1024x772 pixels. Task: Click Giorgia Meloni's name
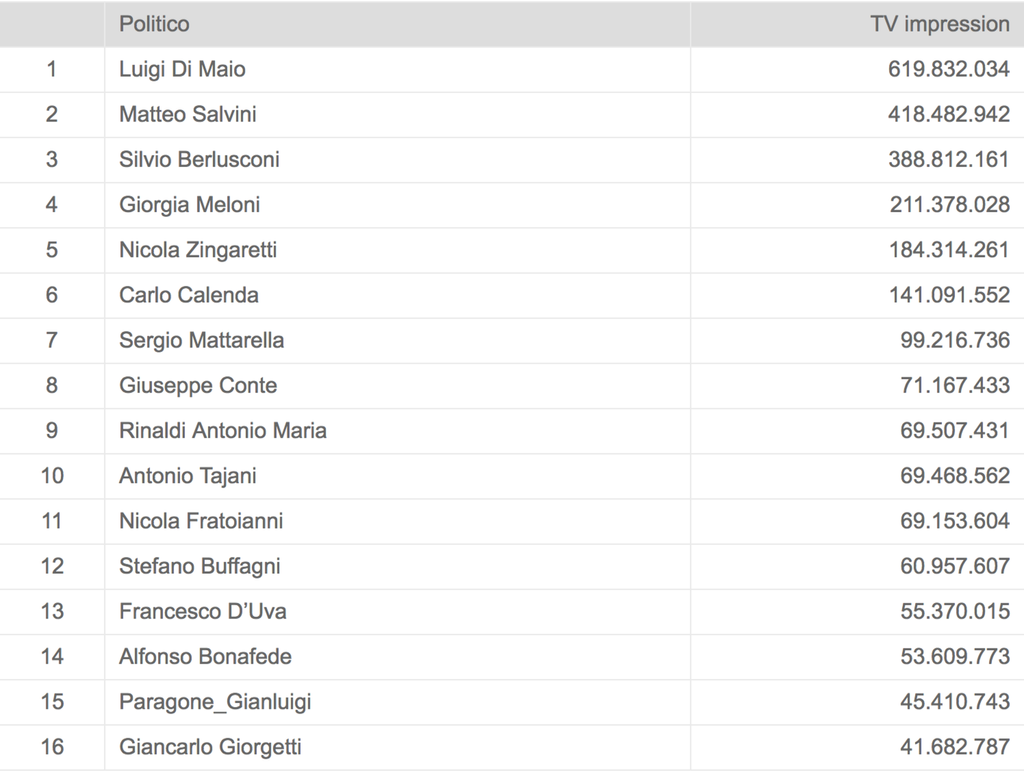click(189, 204)
